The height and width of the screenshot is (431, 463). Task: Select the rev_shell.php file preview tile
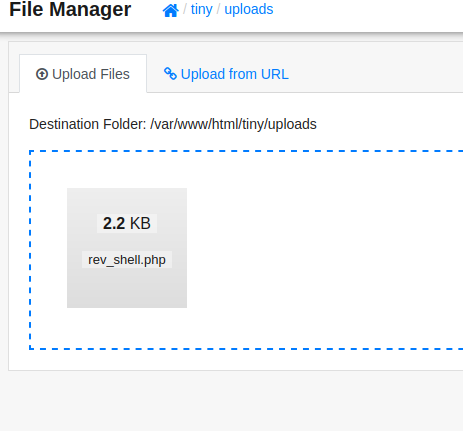(127, 248)
